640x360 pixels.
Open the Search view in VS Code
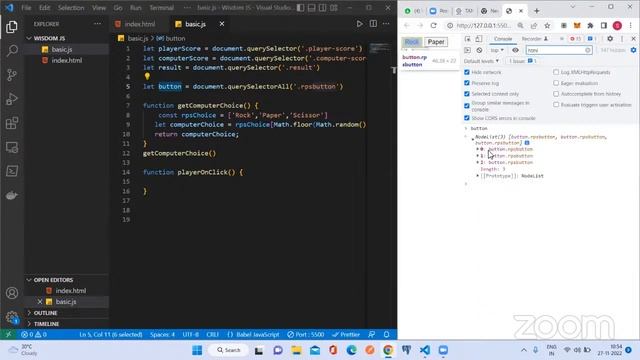12,51
